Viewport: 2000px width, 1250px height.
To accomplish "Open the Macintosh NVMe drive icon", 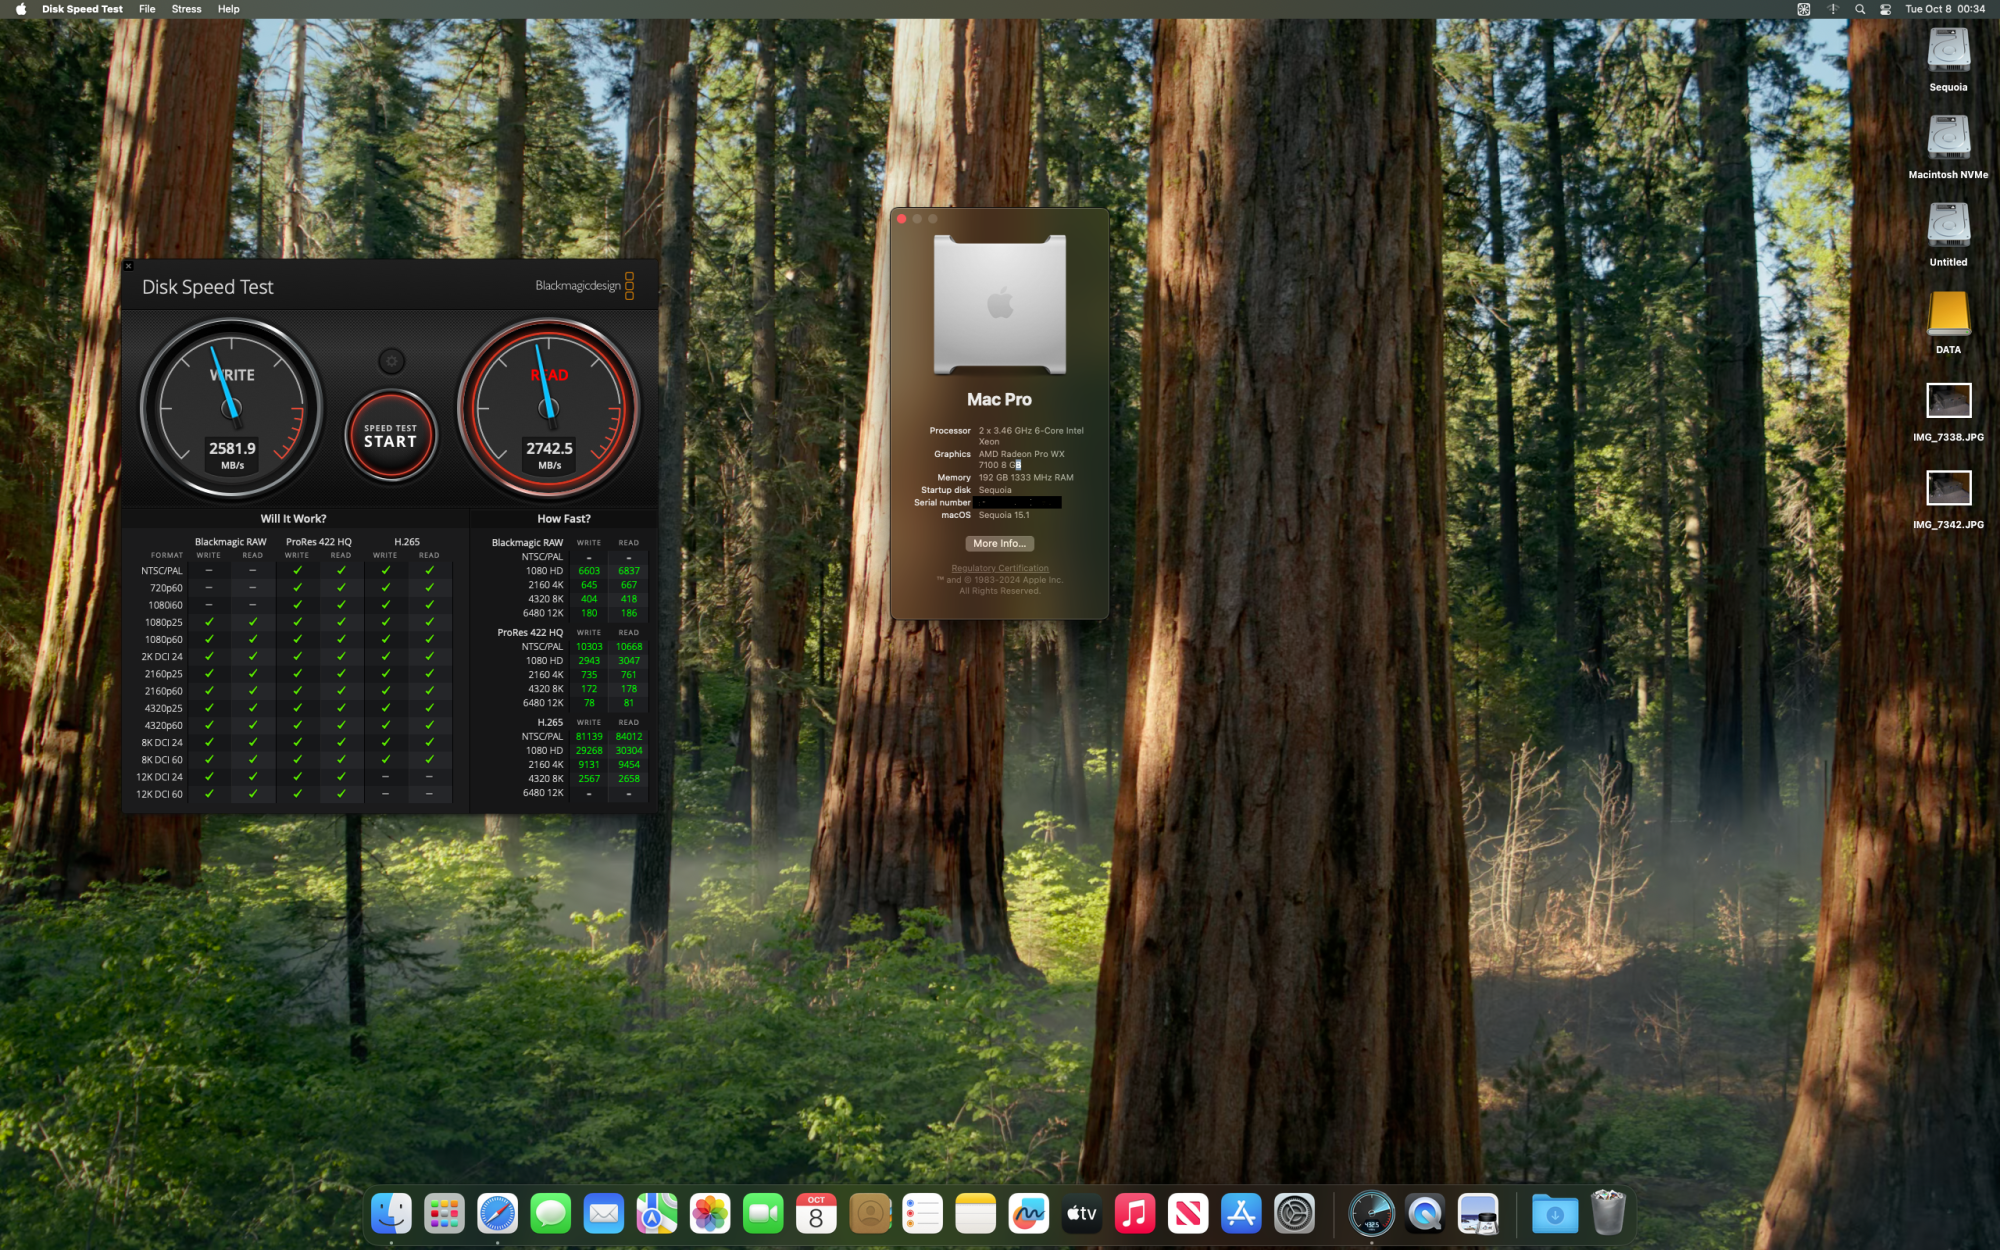I will coord(1947,140).
